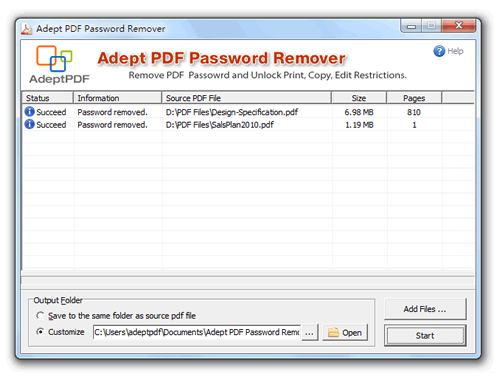Minimize the Adept PDF Password Remover window

[411, 26]
